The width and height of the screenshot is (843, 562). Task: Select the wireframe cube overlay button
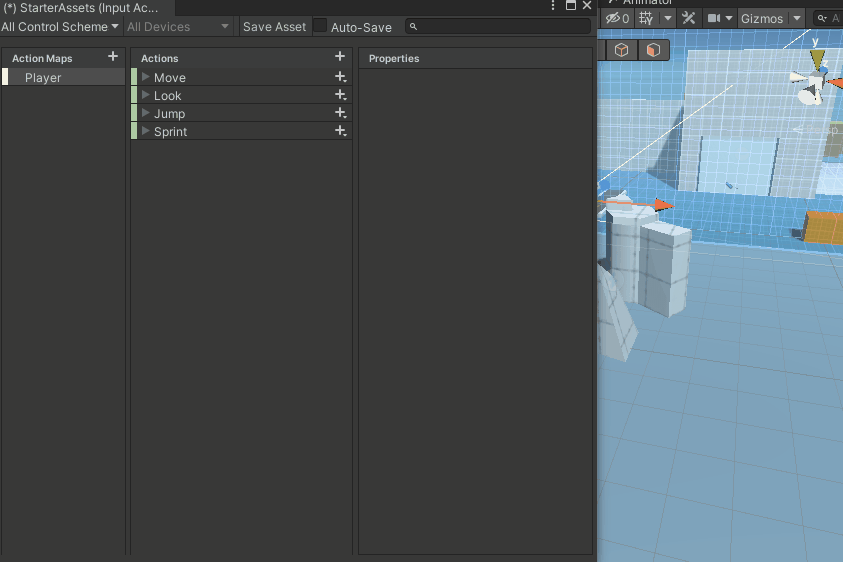[622, 49]
